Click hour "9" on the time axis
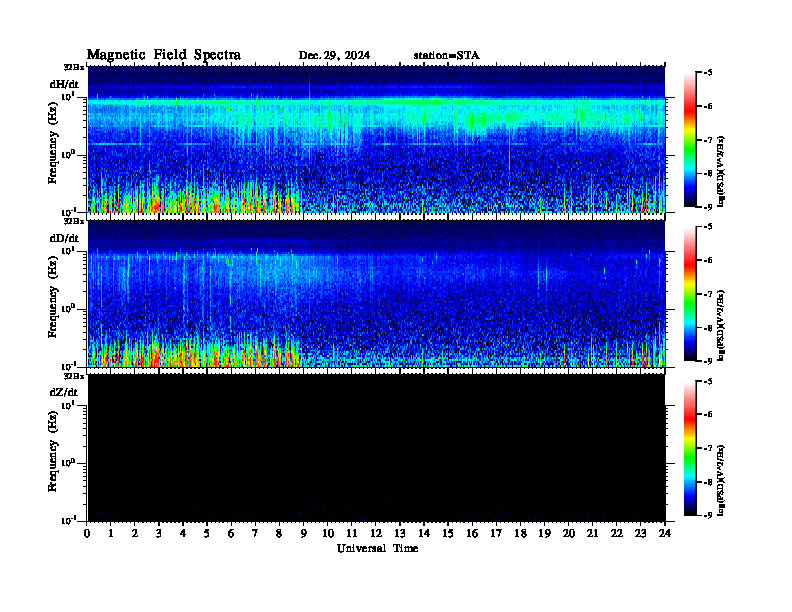 click(304, 533)
